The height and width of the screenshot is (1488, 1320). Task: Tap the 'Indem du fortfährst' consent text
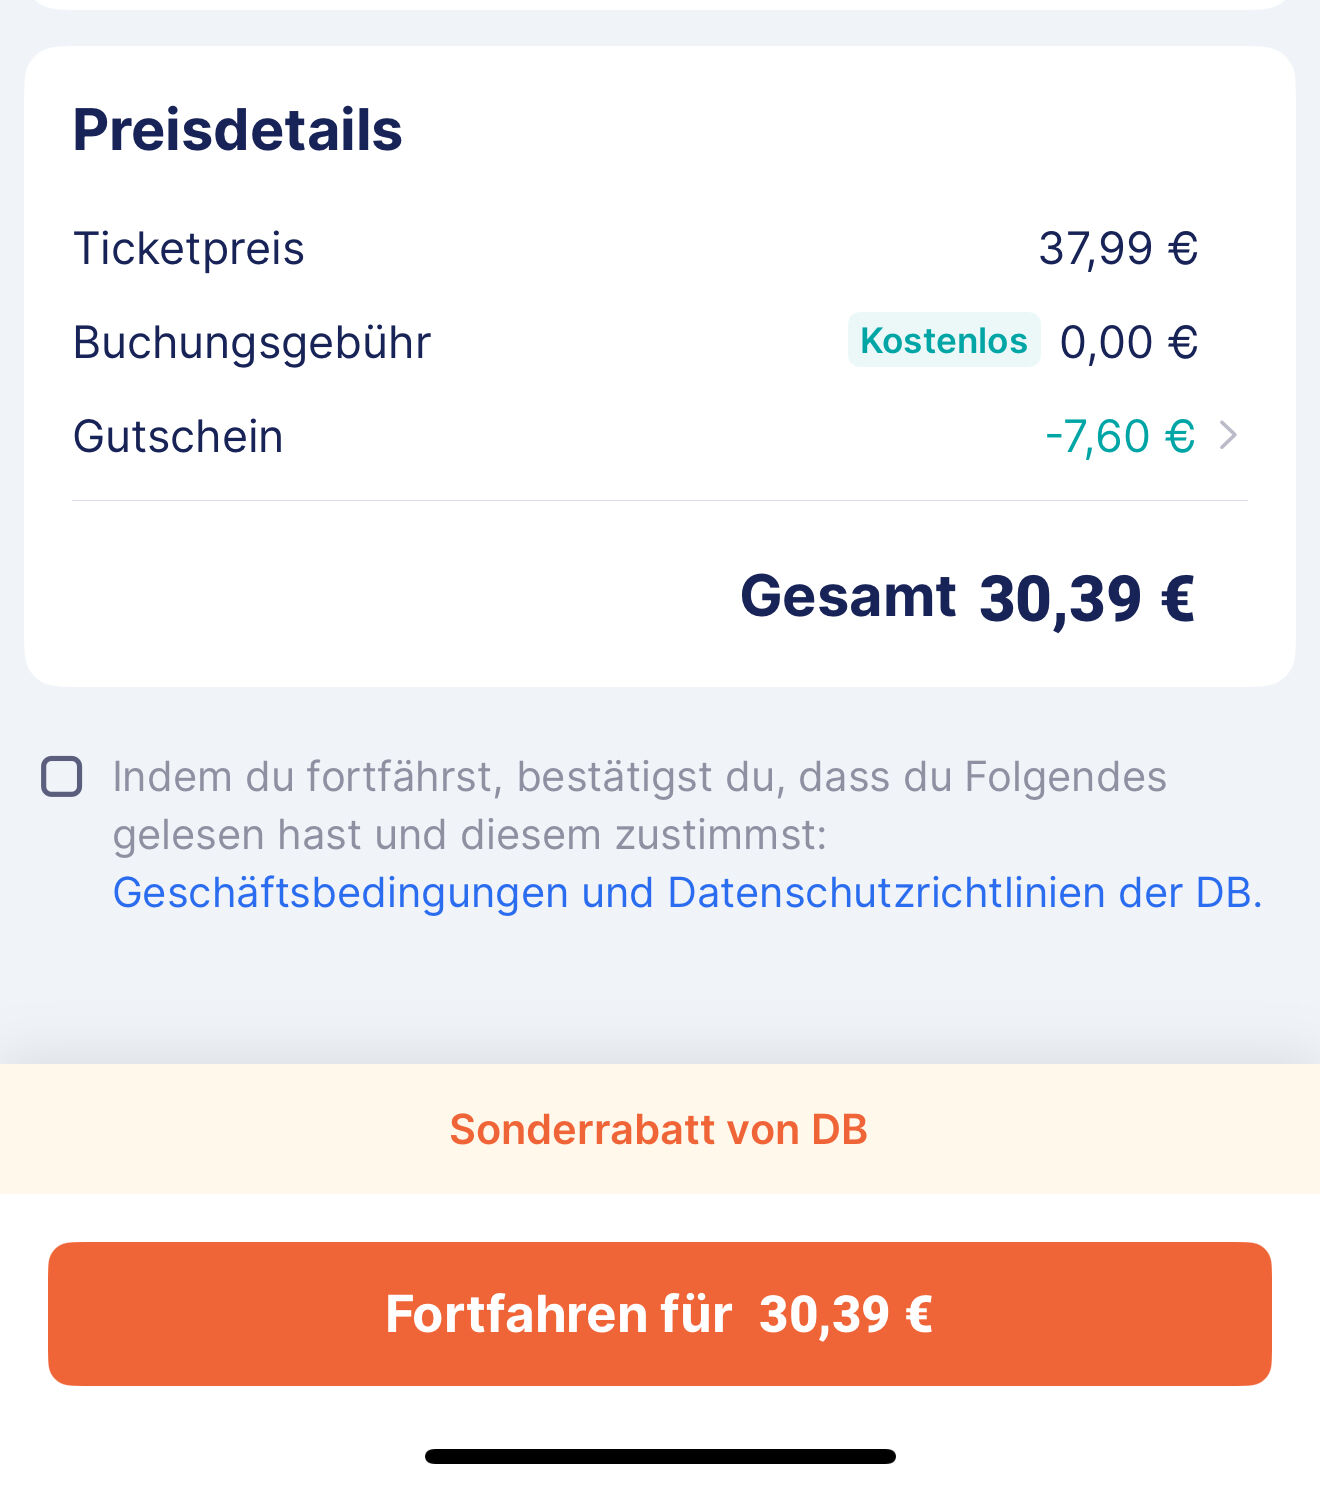(x=640, y=777)
